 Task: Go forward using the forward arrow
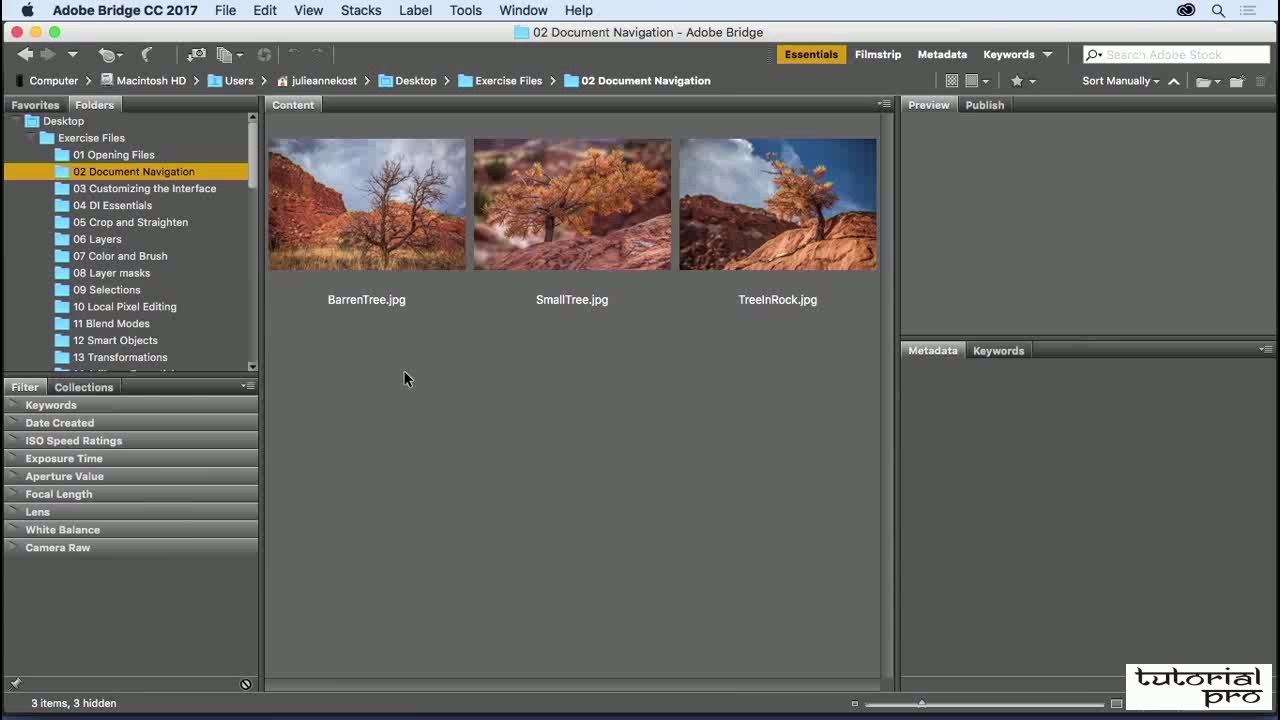pyautogui.click(x=47, y=55)
